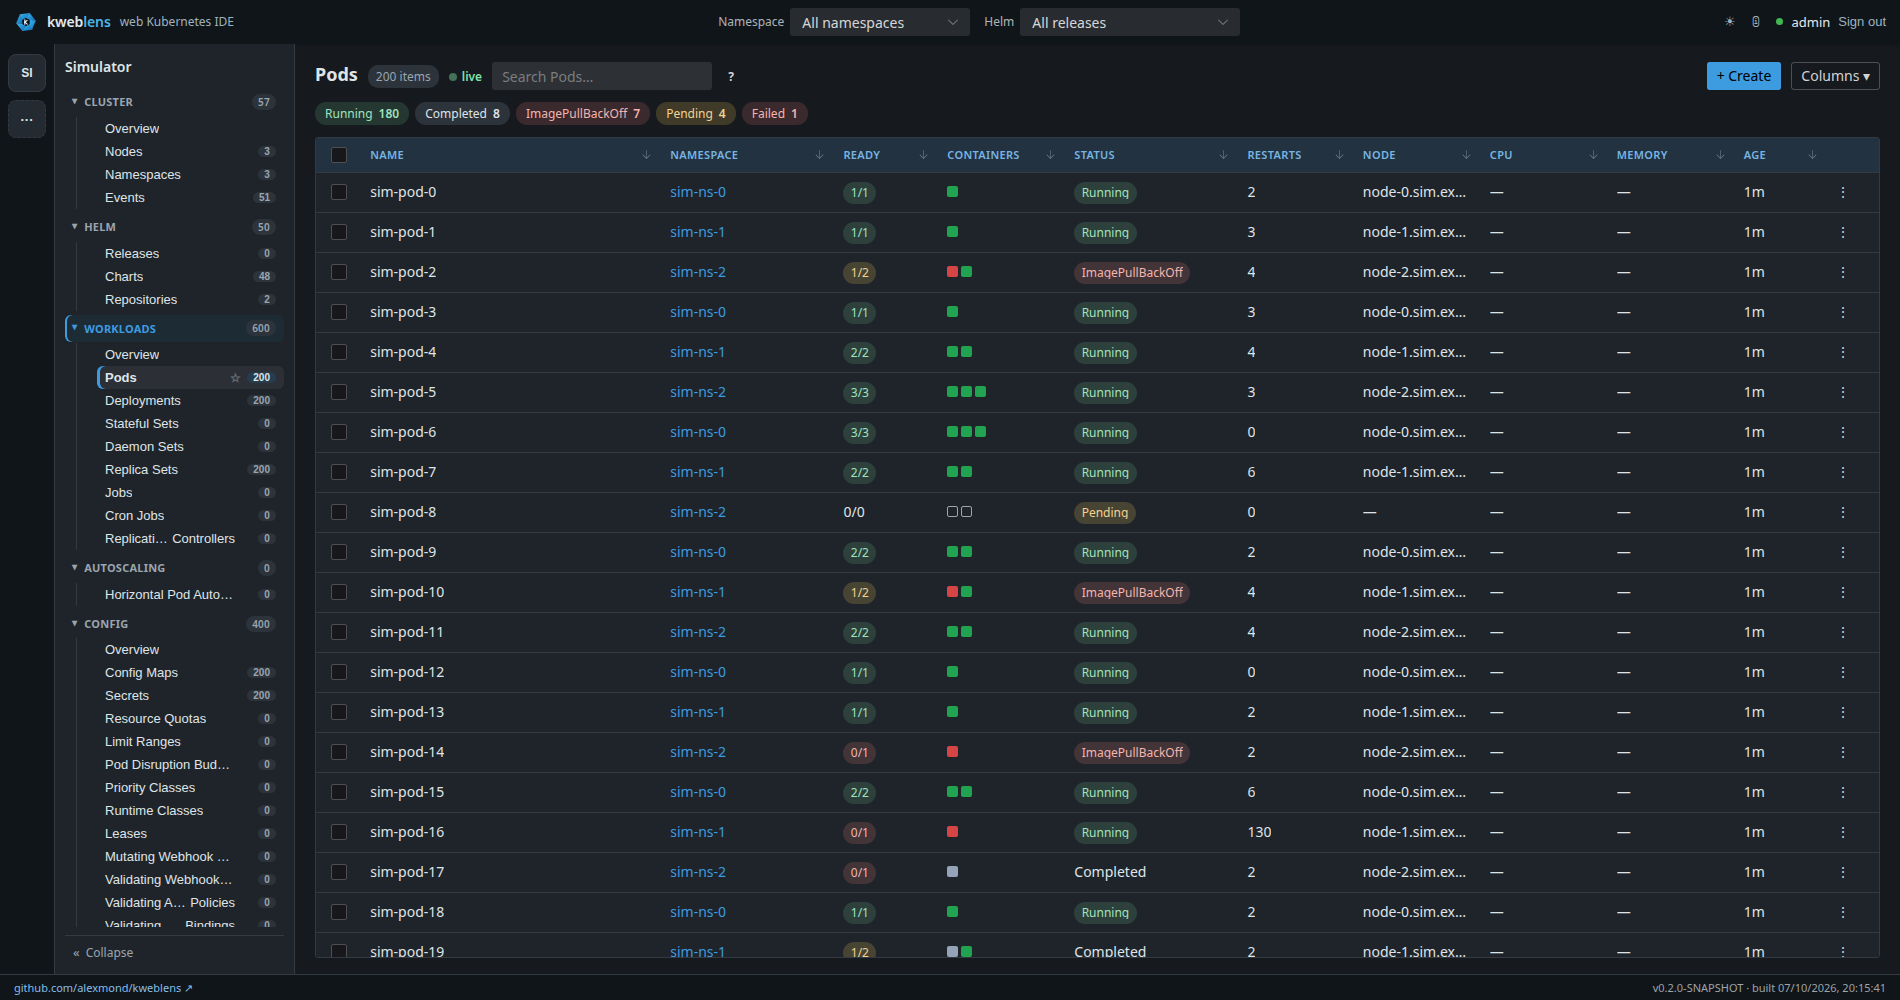
Task: Sort by the NAME column arrow
Action: pyautogui.click(x=646, y=155)
